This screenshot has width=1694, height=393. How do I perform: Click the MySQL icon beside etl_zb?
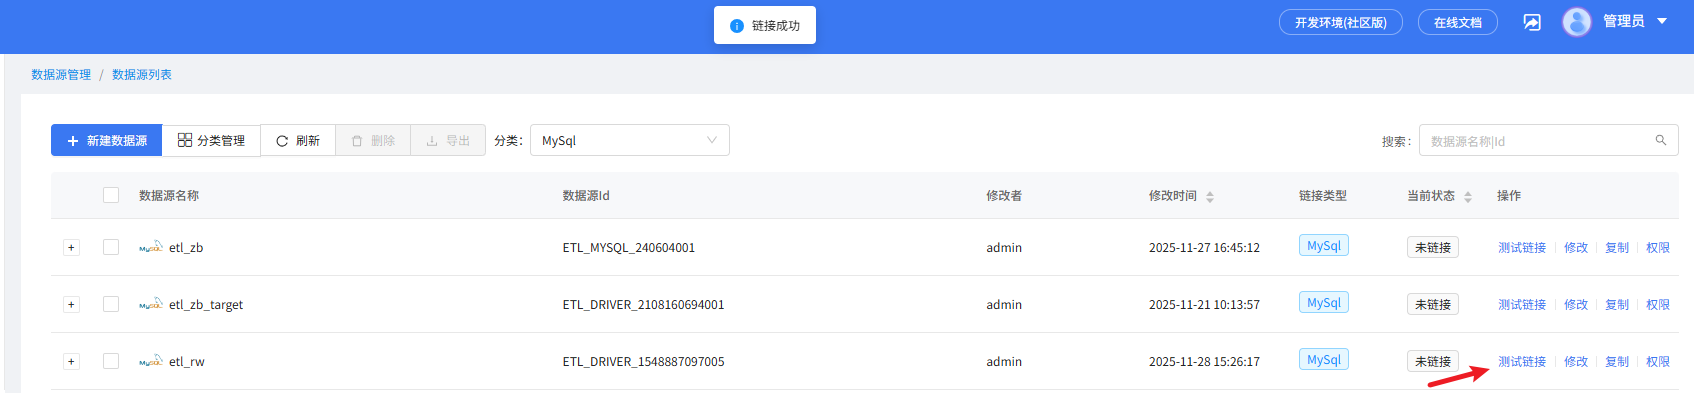[x=151, y=247]
